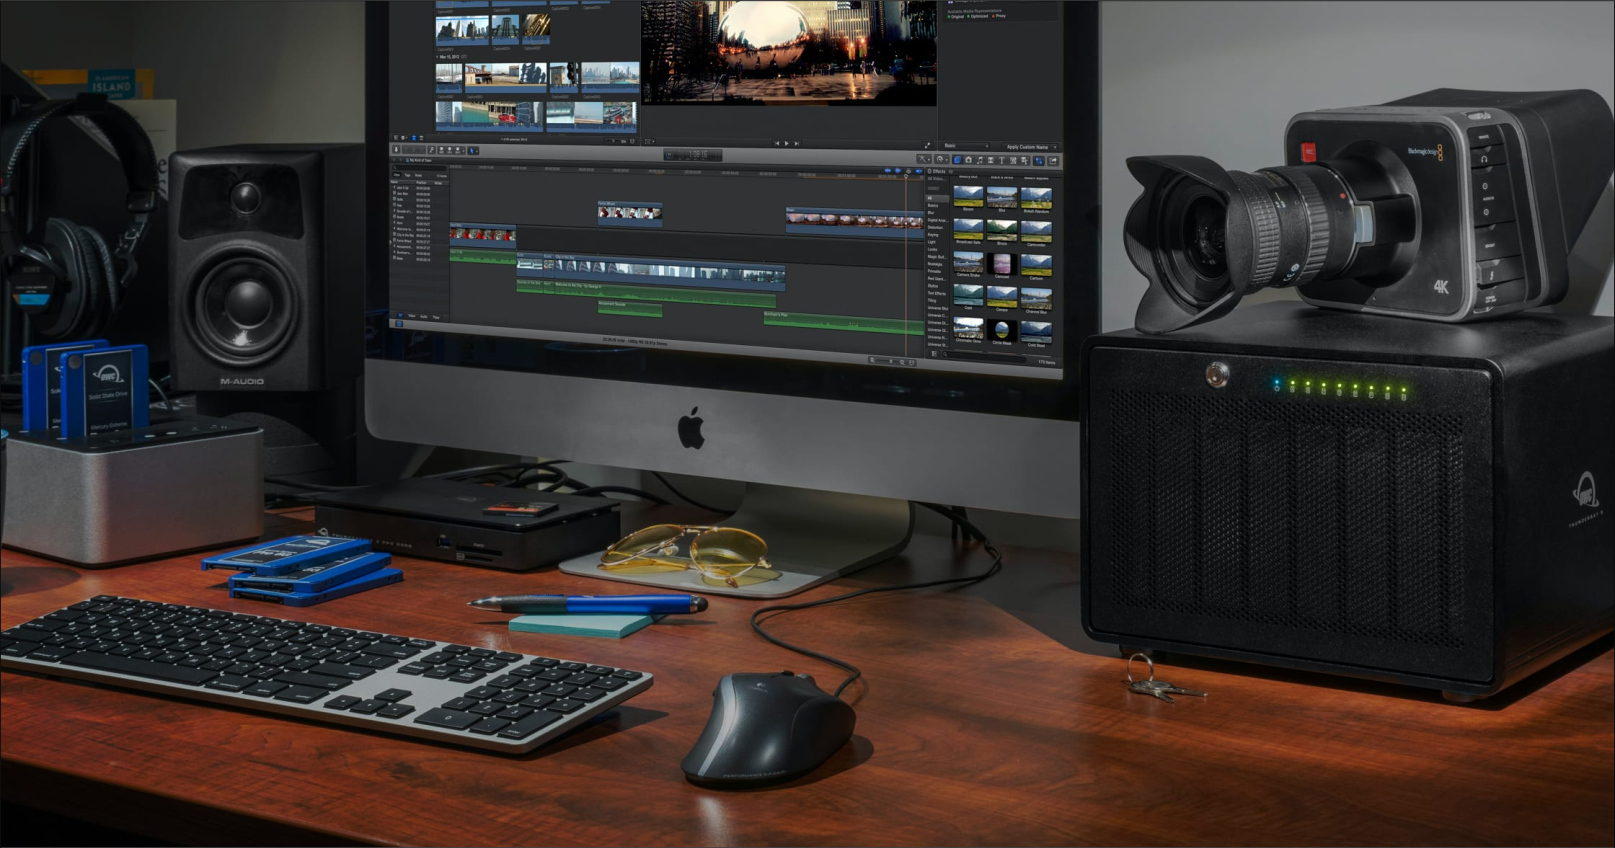Click the Effects browser search field
This screenshot has width=1615, height=848.
[x=985, y=357]
